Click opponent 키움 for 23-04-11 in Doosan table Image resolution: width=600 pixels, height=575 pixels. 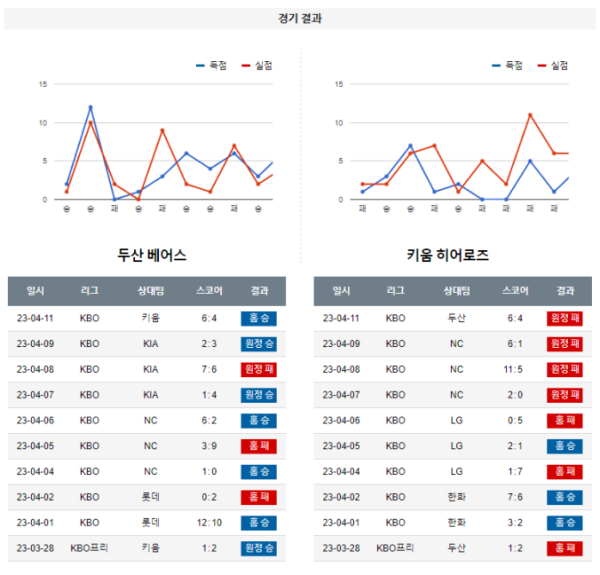(x=151, y=318)
